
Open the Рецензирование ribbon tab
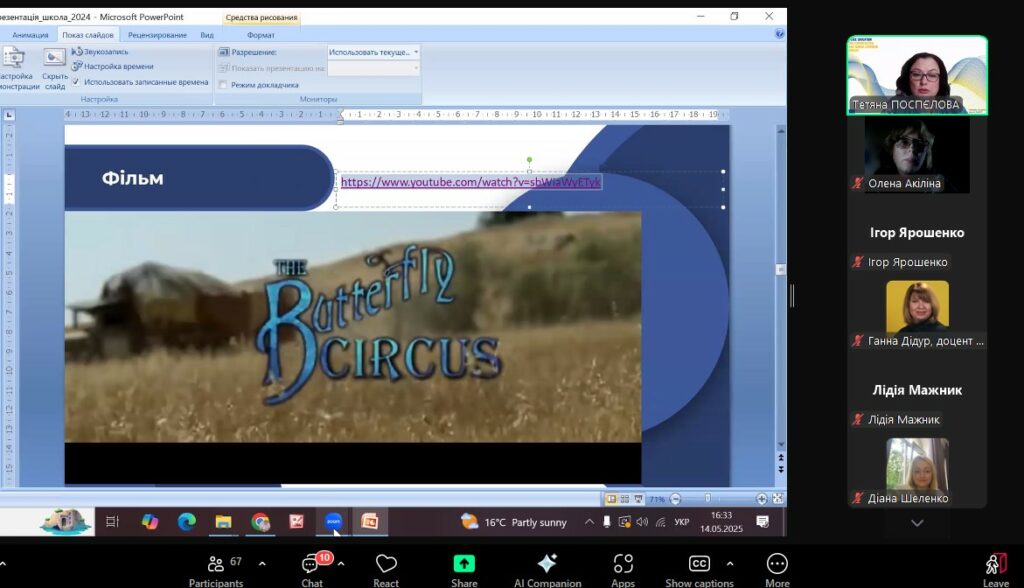pyautogui.click(x=157, y=35)
